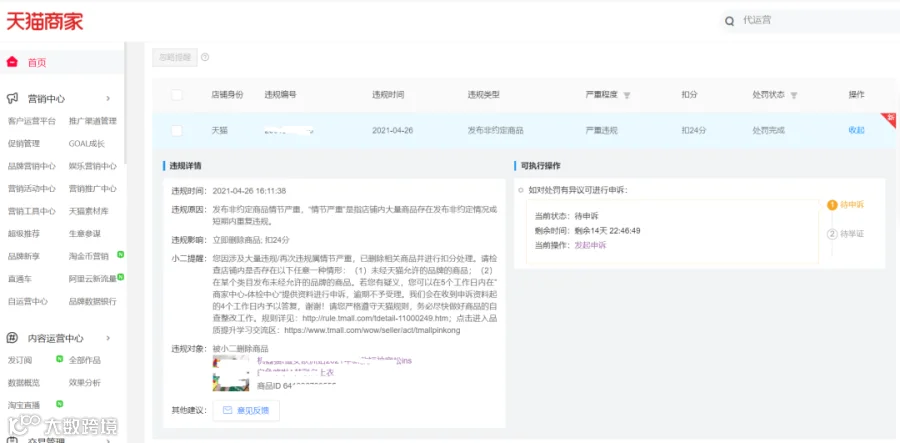The height and width of the screenshot is (443, 900).
Task: Collapse the row with 收起 link
Action: pos(856,130)
